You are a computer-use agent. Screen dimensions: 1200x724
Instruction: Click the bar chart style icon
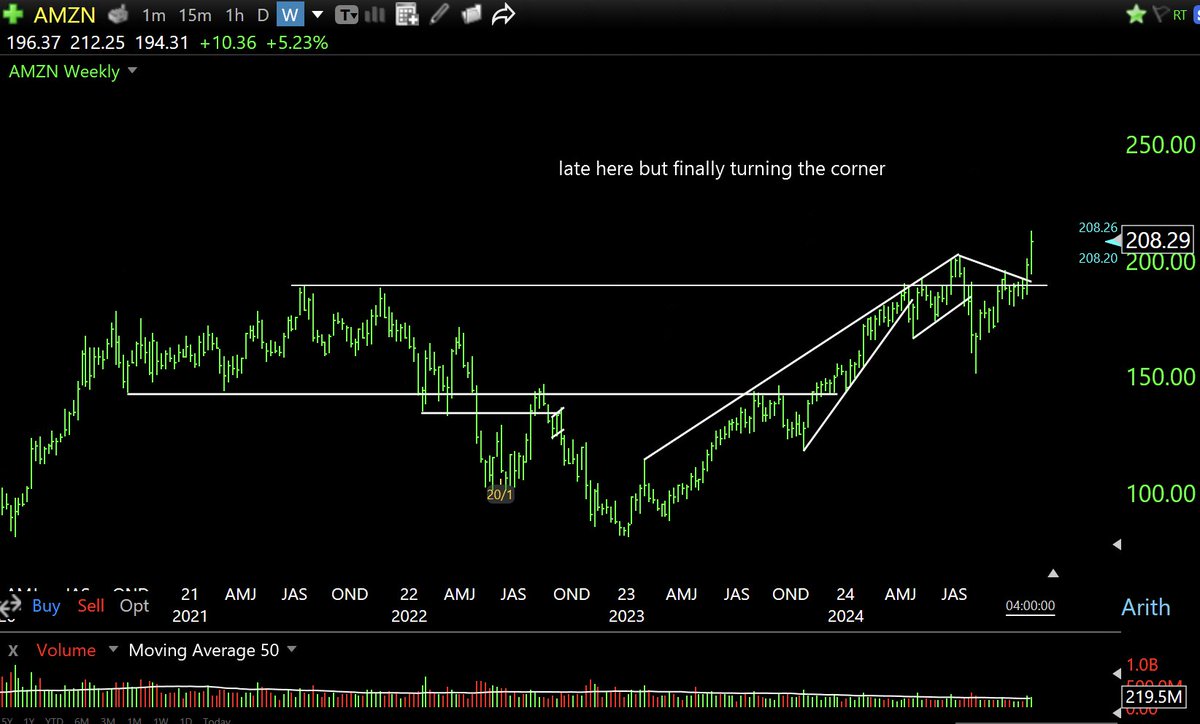[x=376, y=15]
